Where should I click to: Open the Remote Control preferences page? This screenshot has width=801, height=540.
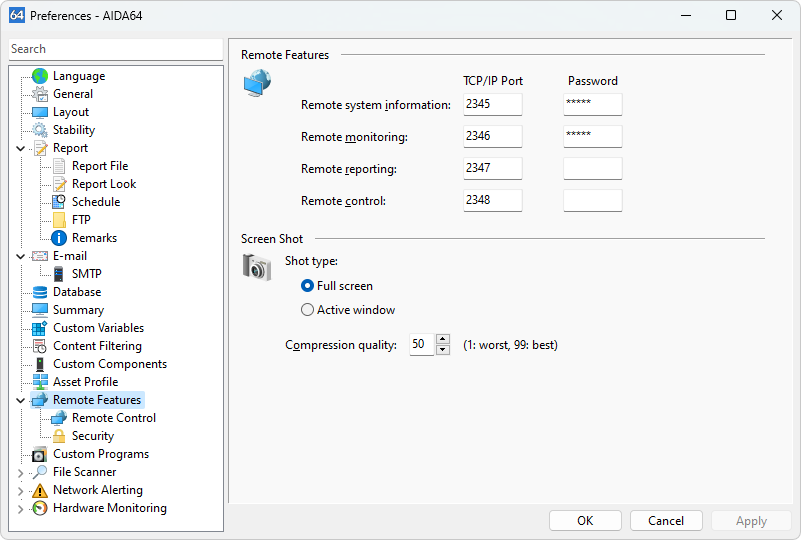113,418
